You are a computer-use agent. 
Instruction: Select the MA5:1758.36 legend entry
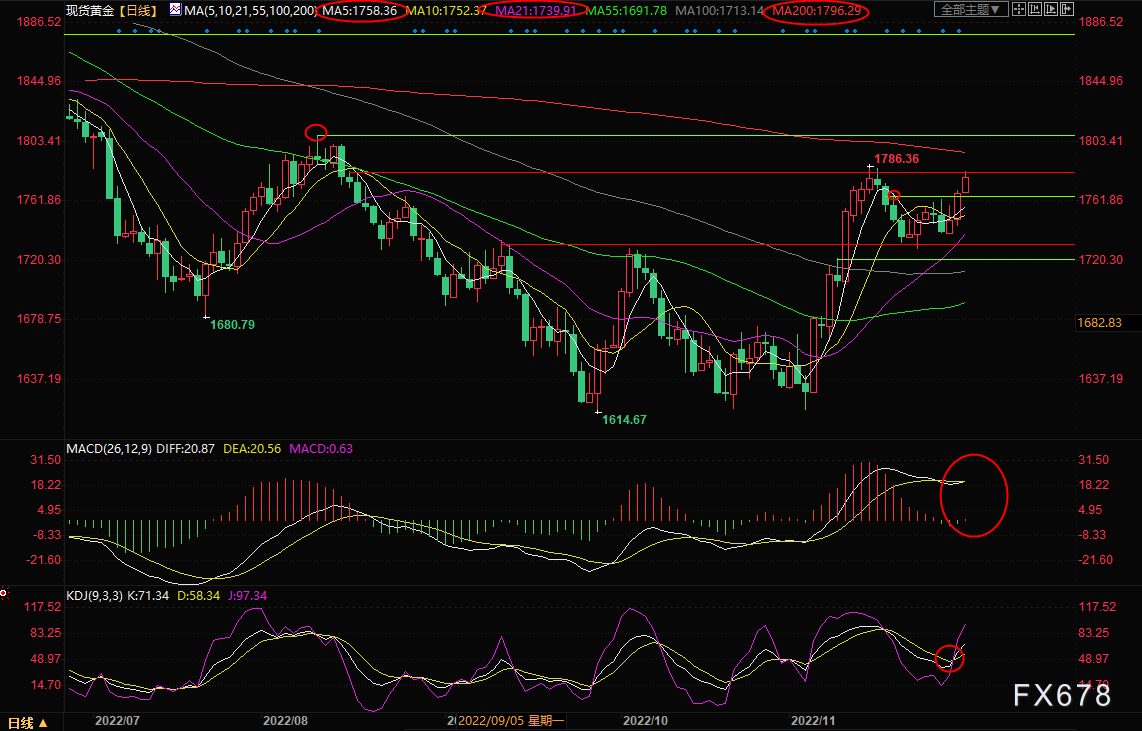point(362,10)
